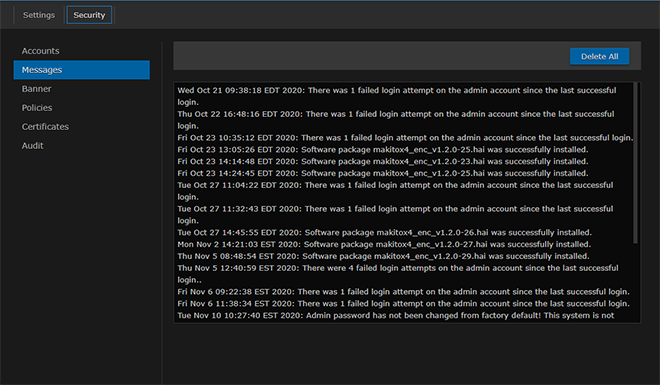The width and height of the screenshot is (660, 385).
Task: Click the Admin password factory default message
Action: point(396,316)
